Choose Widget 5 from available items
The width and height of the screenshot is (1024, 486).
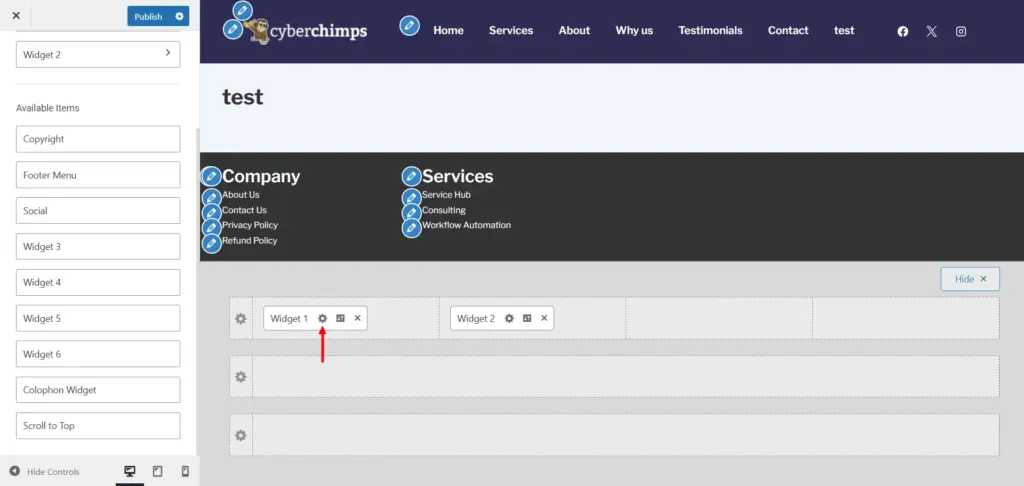98,318
